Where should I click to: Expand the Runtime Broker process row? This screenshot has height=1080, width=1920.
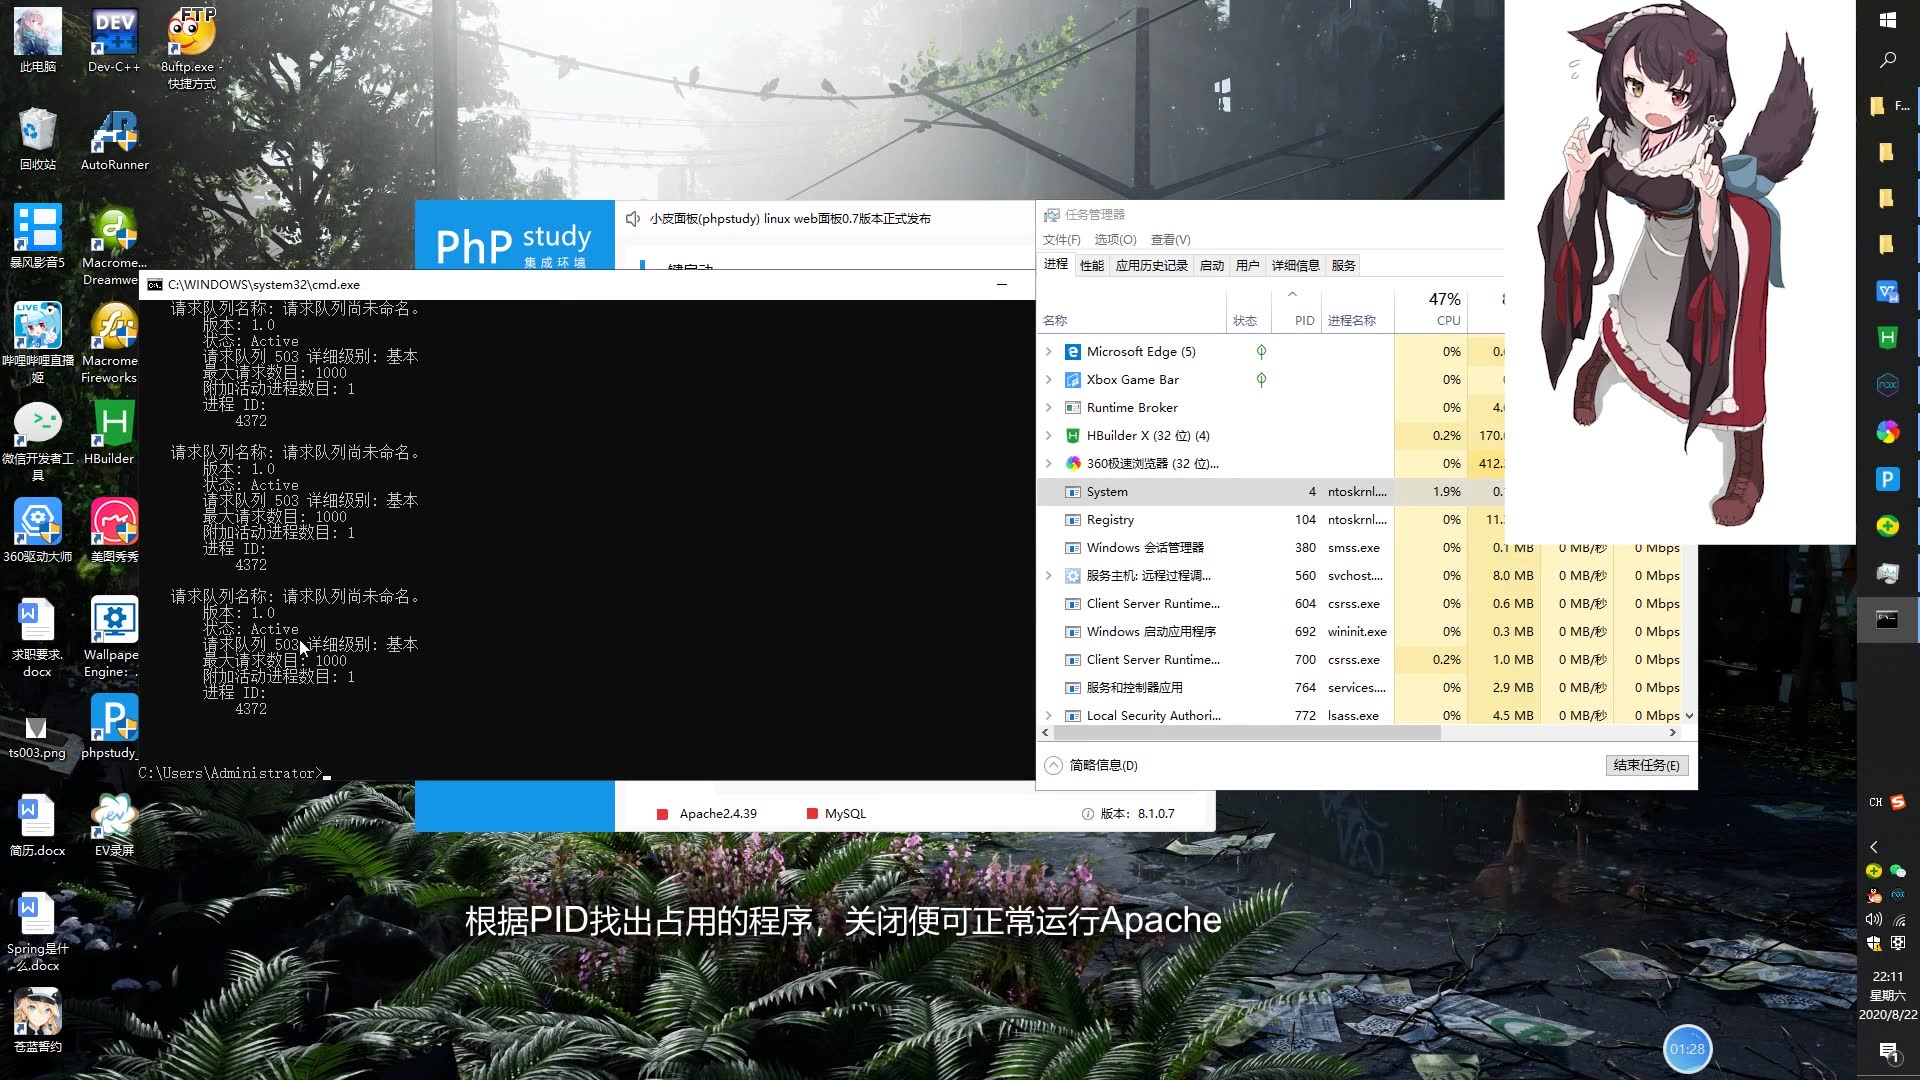click(x=1048, y=408)
